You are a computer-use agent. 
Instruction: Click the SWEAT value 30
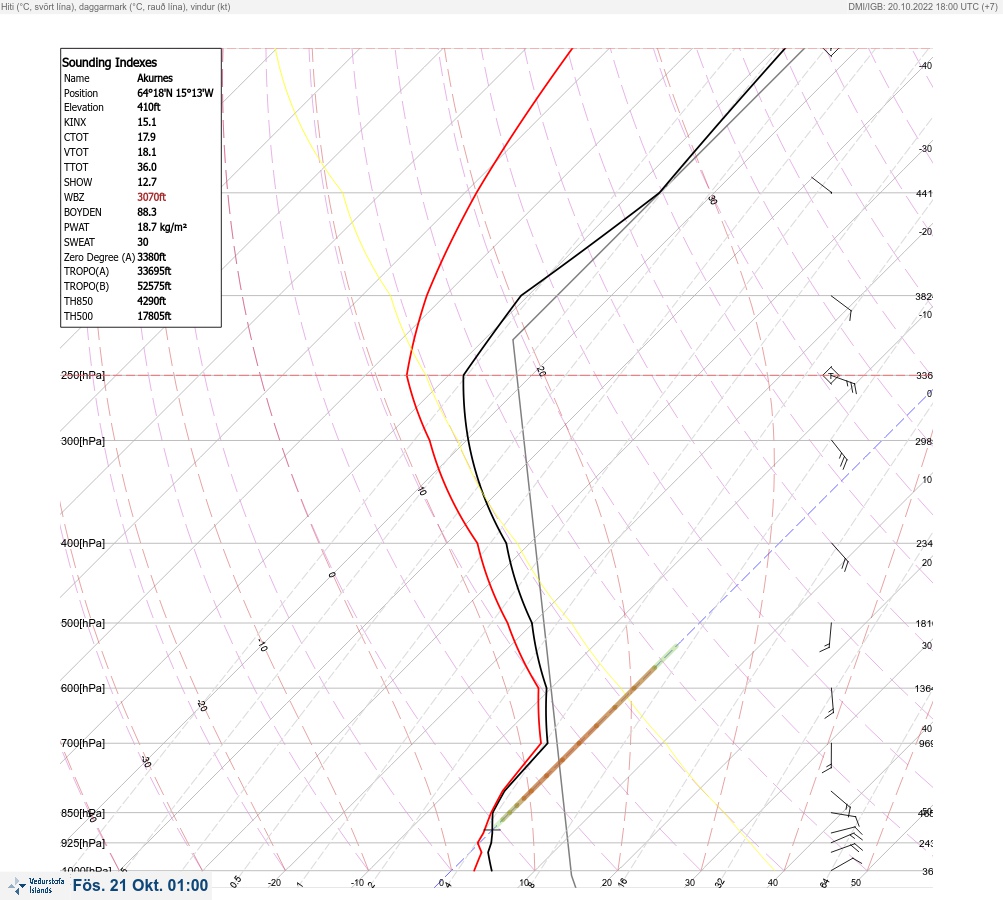143,242
